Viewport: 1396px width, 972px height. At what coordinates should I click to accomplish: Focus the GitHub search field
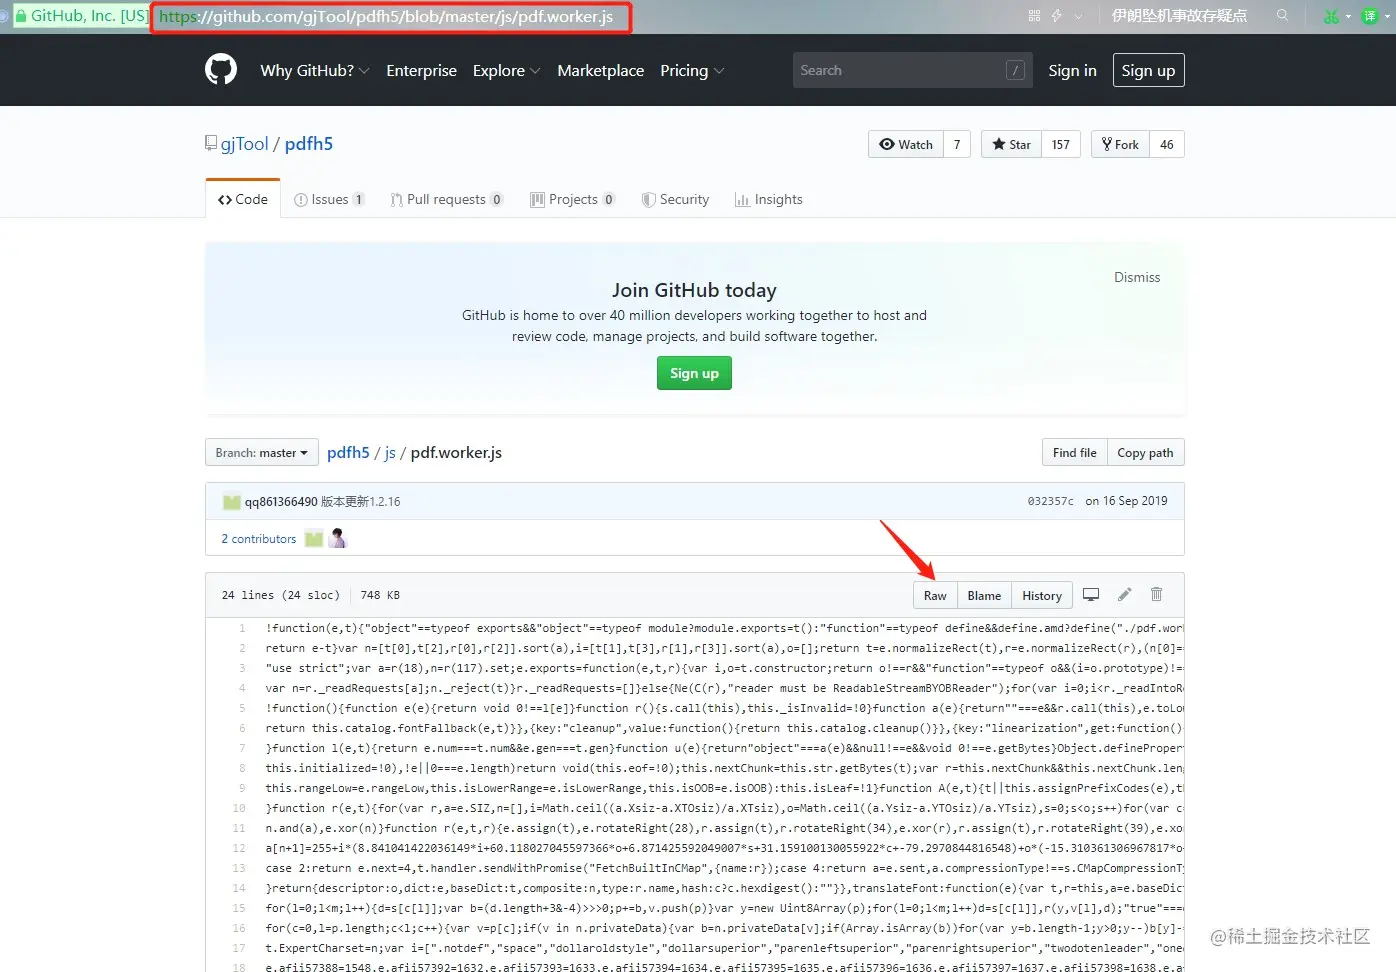pyautogui.click(x=911, y=70)
